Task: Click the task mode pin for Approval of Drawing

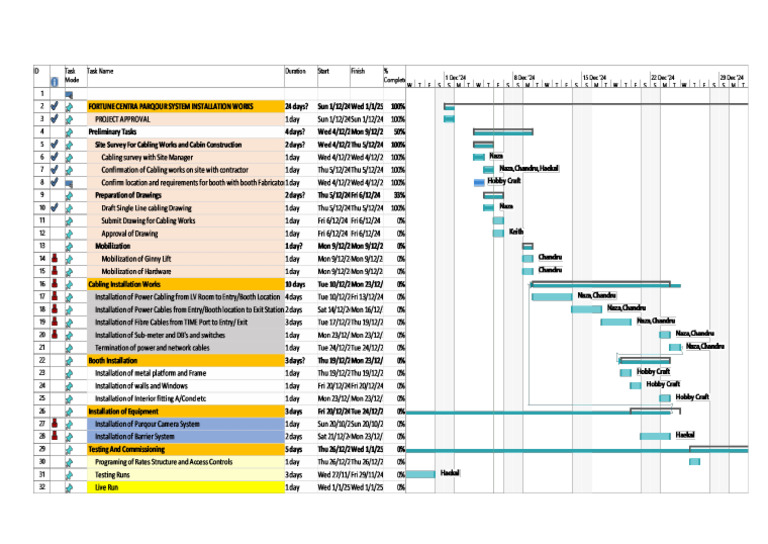Action: coord(69,234)
